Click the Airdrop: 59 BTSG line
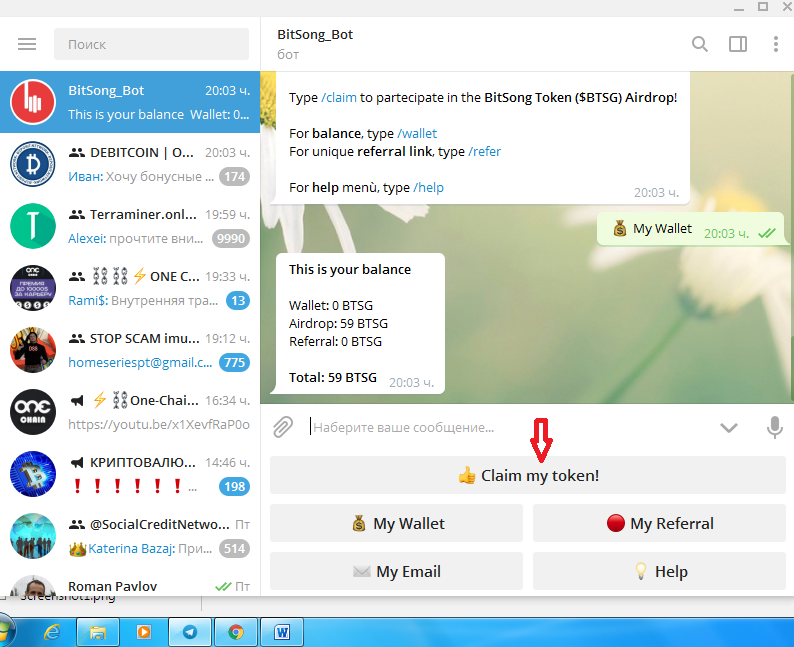 click(338, 324)
